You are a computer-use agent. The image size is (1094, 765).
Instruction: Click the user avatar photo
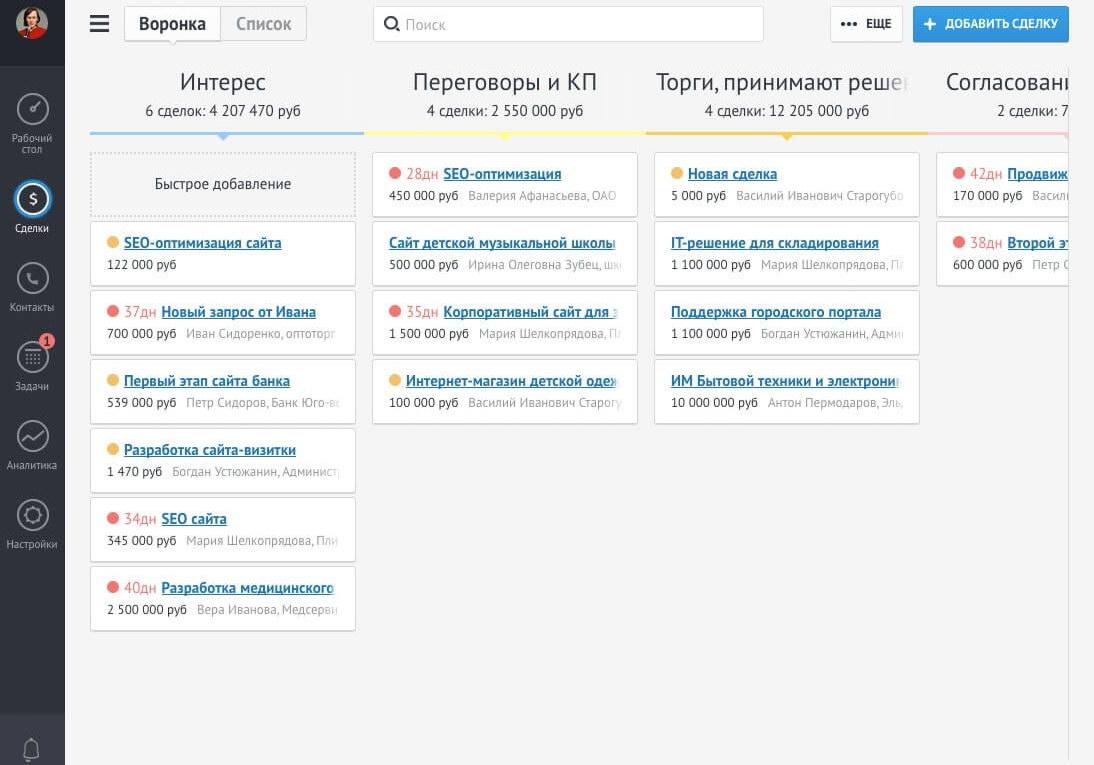pyautogui.click(x=32, y=23)
